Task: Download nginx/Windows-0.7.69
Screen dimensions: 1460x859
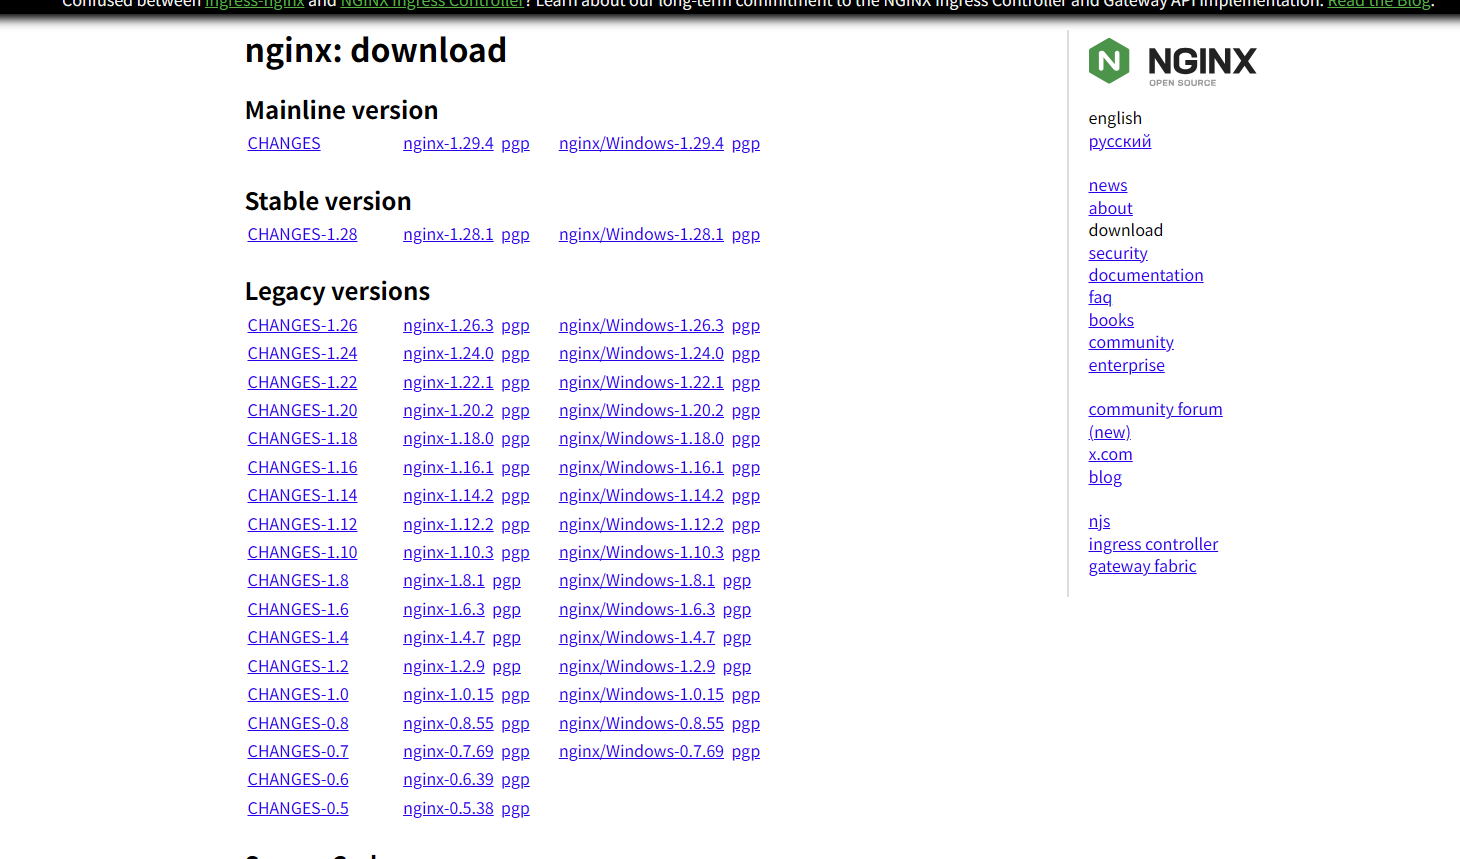Action: tap(641, 752)
